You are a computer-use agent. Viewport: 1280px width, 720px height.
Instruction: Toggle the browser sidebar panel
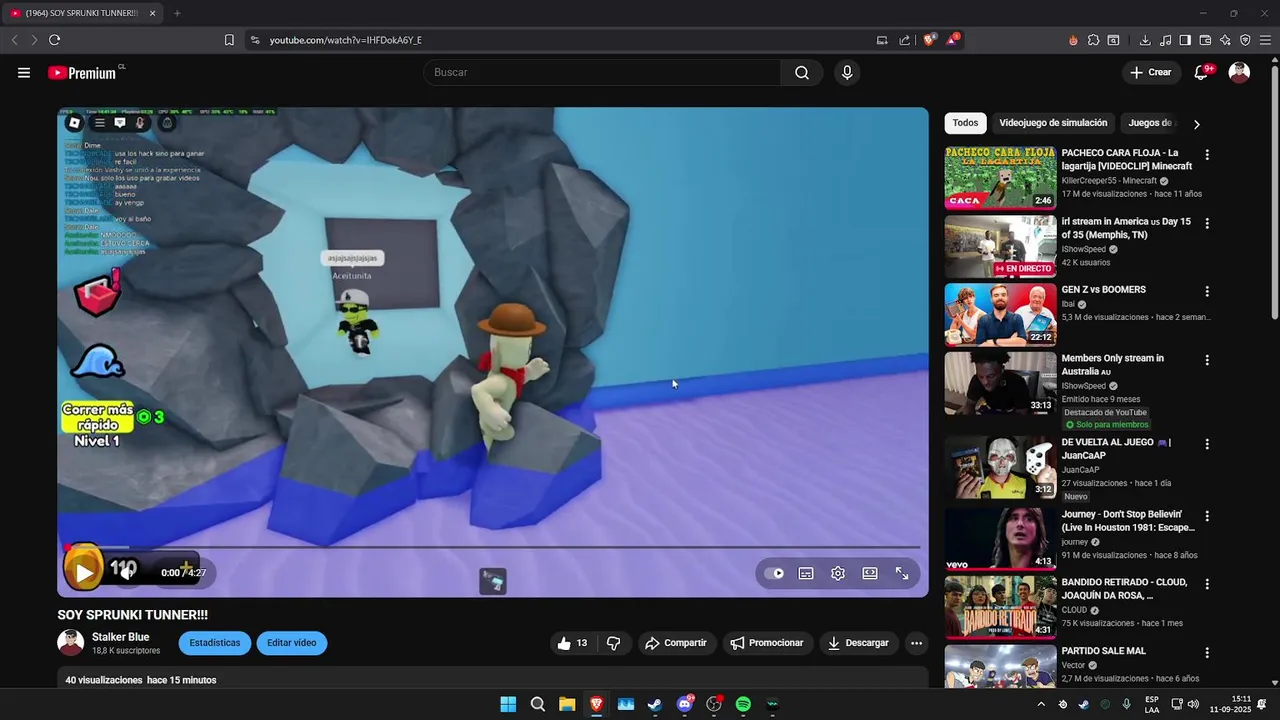tap(1185, 40)
